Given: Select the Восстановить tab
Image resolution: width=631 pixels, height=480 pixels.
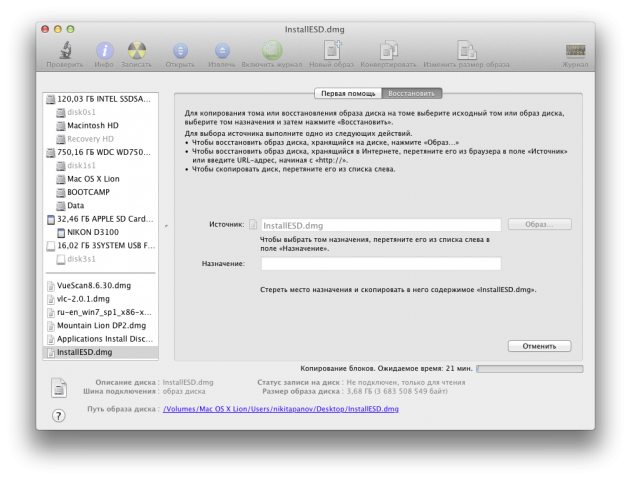Looking at the screenshot, I should click(411, 93).
